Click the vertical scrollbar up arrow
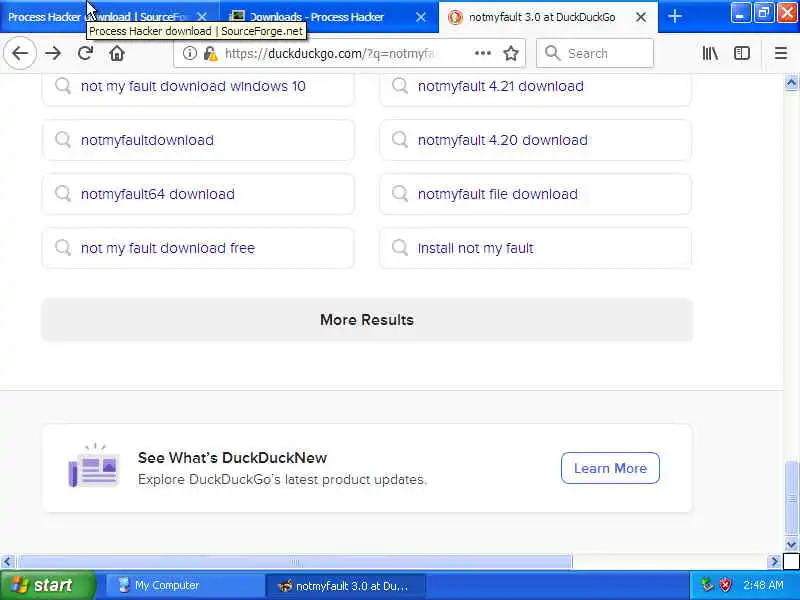This screenshot has width=800, height=600. pyautogui.click(x=791, y=83)
